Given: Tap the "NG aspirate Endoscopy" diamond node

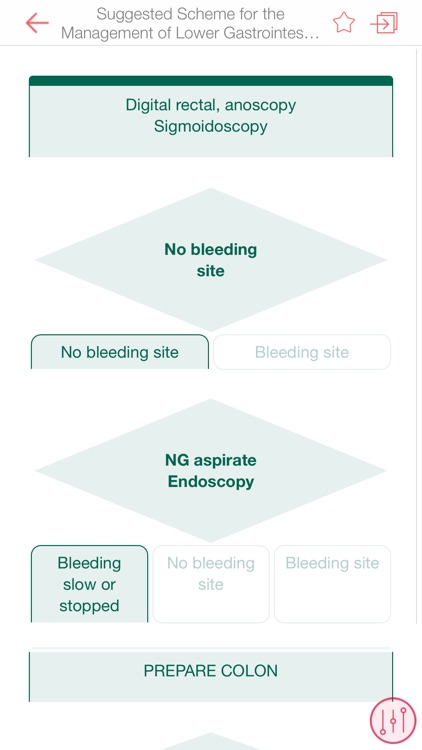Looking at the screenshot, I should (211, 471).
